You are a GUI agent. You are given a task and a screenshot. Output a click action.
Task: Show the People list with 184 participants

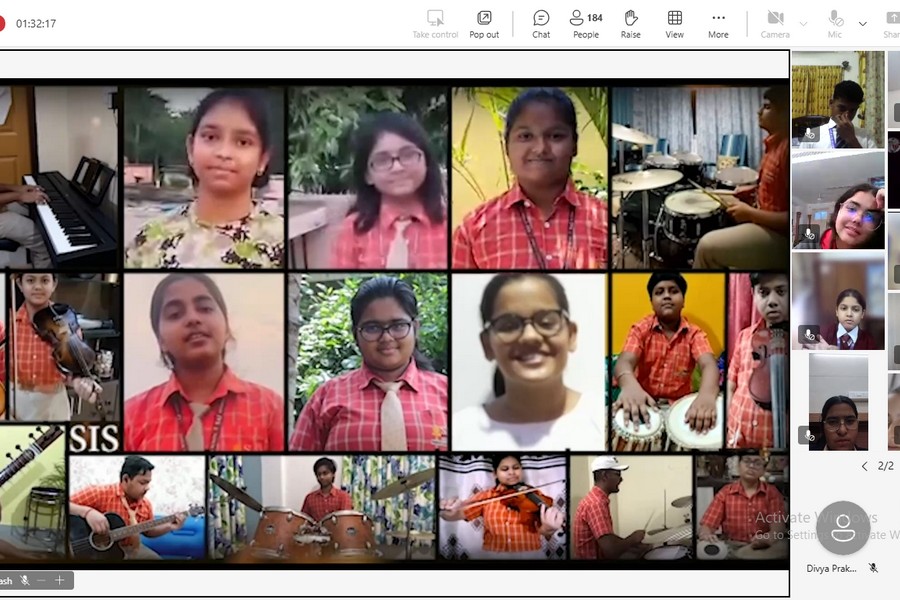coord(586,24)
